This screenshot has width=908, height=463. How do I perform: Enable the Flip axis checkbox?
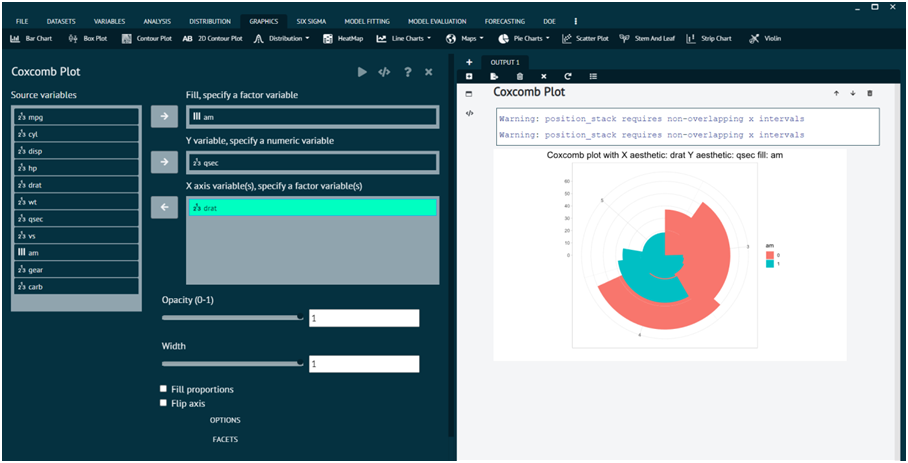click(163, 403)
